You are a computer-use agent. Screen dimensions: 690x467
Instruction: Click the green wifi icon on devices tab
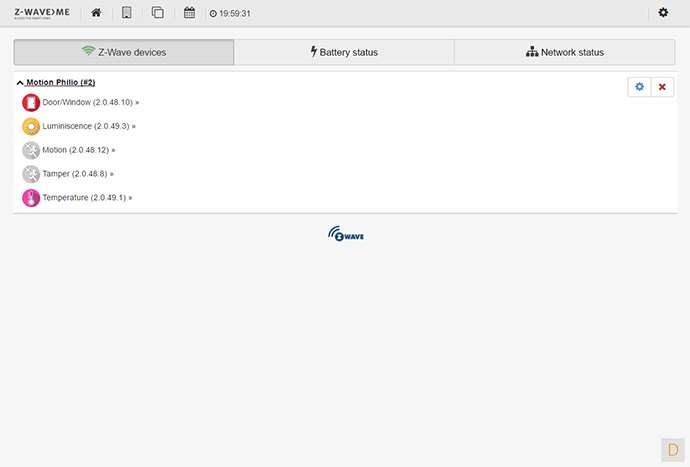click(x=88, y=50)
